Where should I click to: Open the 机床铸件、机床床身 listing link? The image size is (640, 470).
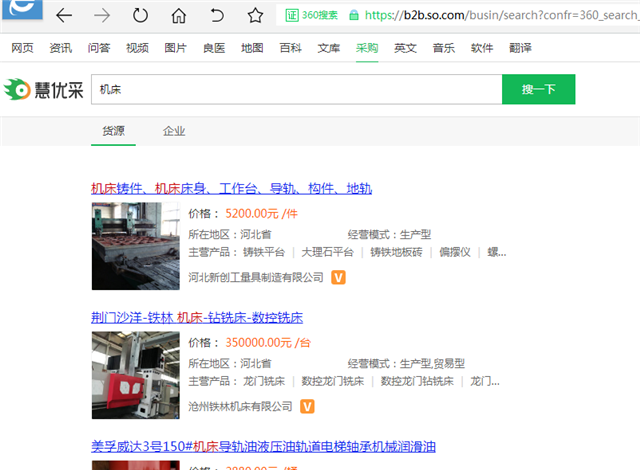[231, 188]
